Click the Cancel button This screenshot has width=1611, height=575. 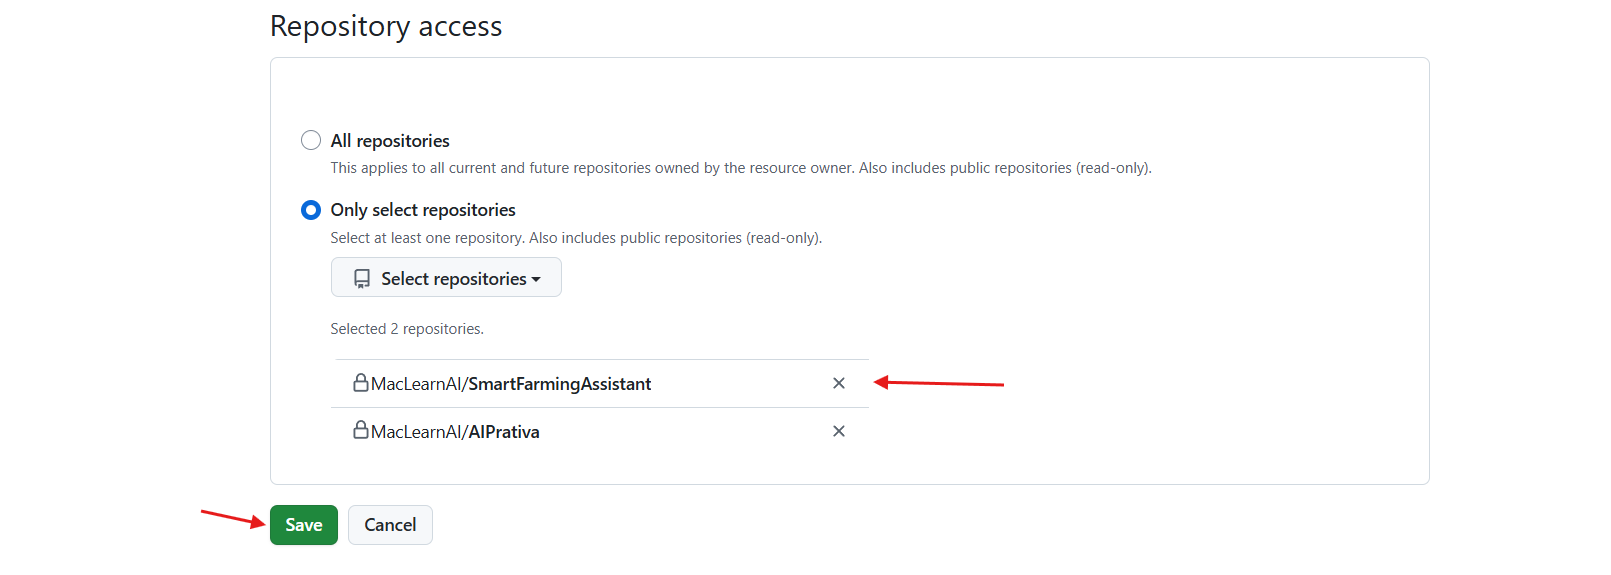[x=390, y=525]
